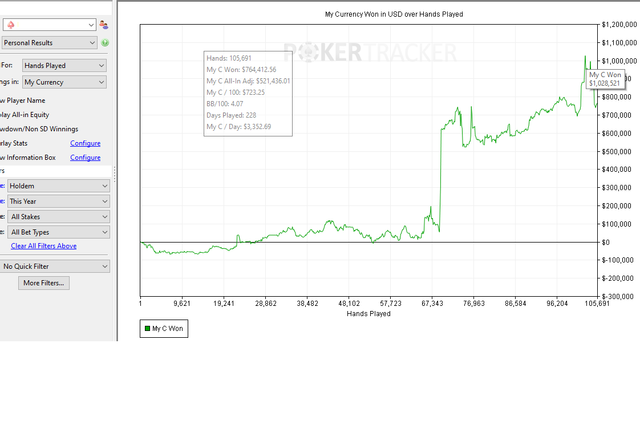
Task: Click the Clear All Filters Above link
Action: (44, 246)
